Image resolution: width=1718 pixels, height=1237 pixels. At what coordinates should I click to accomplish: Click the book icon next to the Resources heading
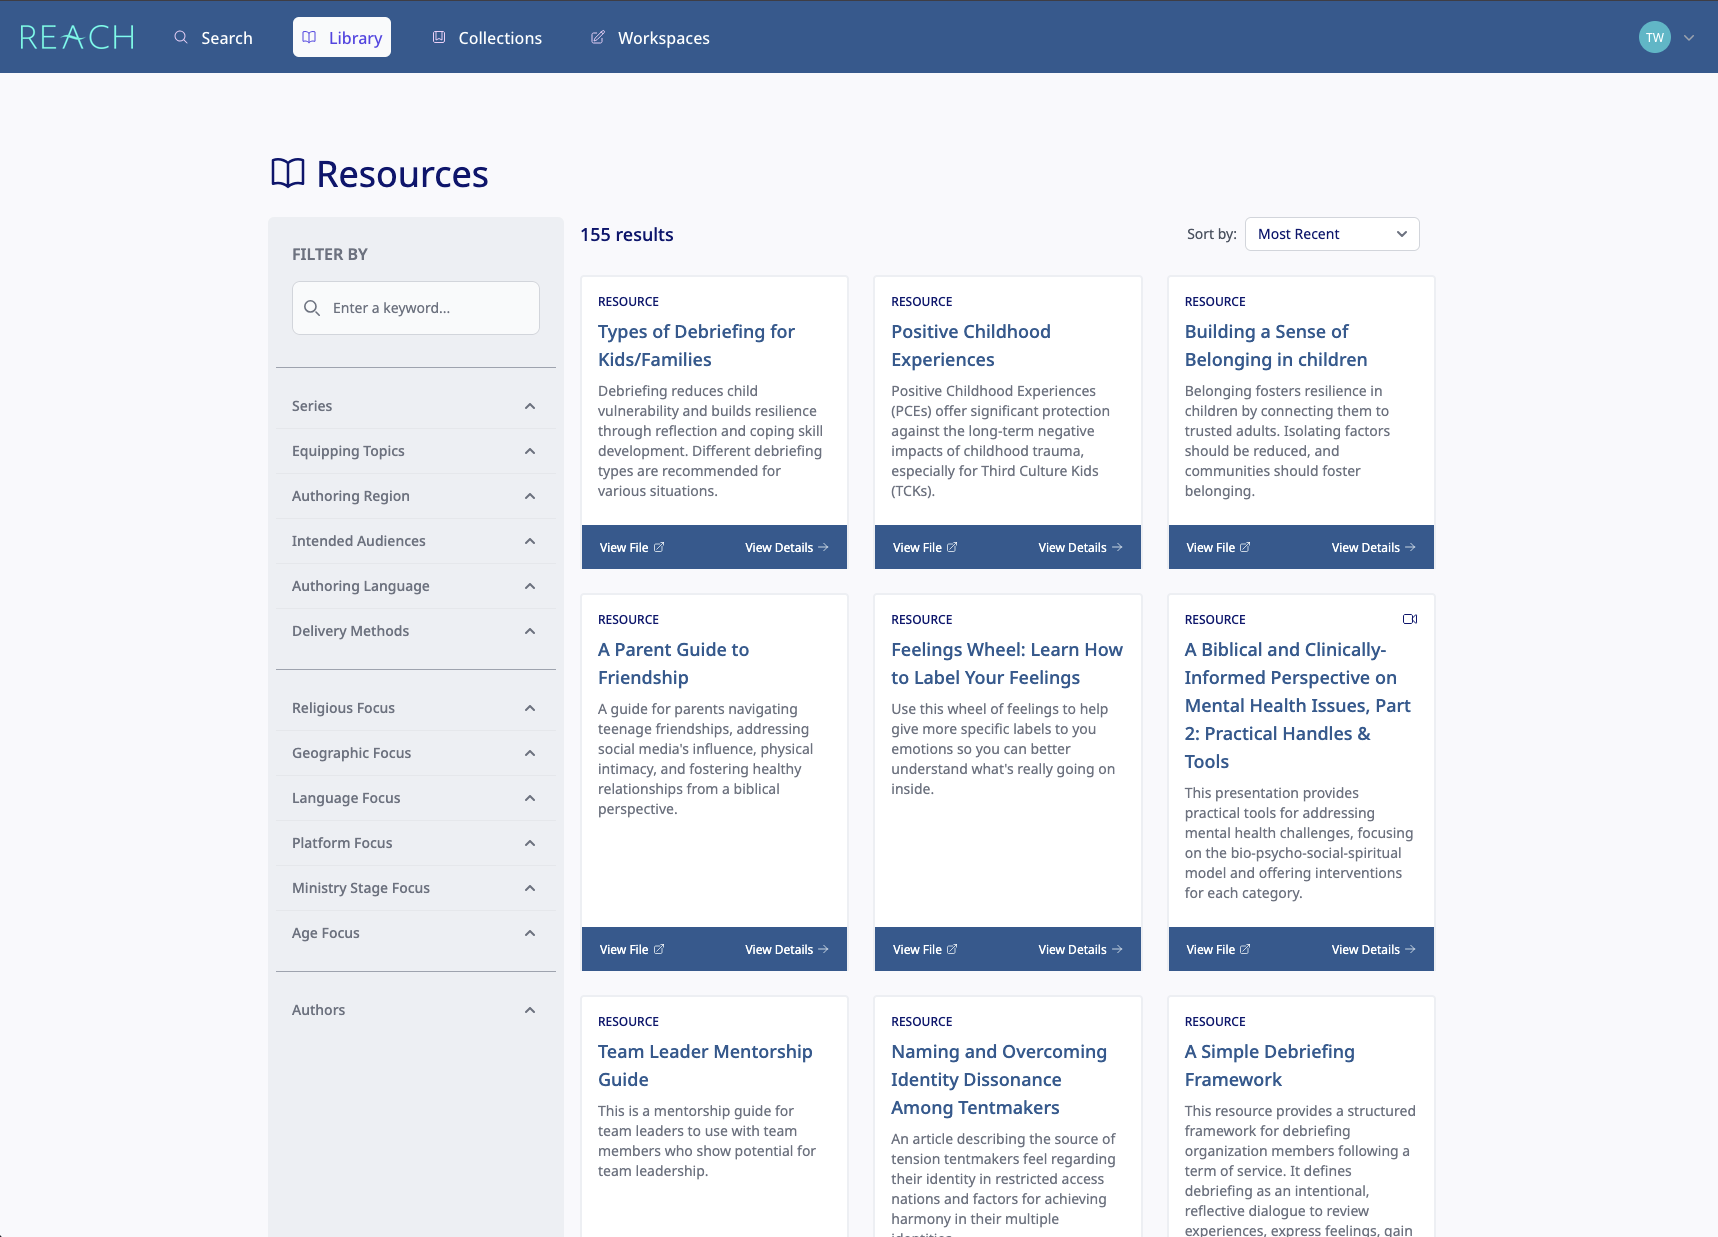(287, 172)
